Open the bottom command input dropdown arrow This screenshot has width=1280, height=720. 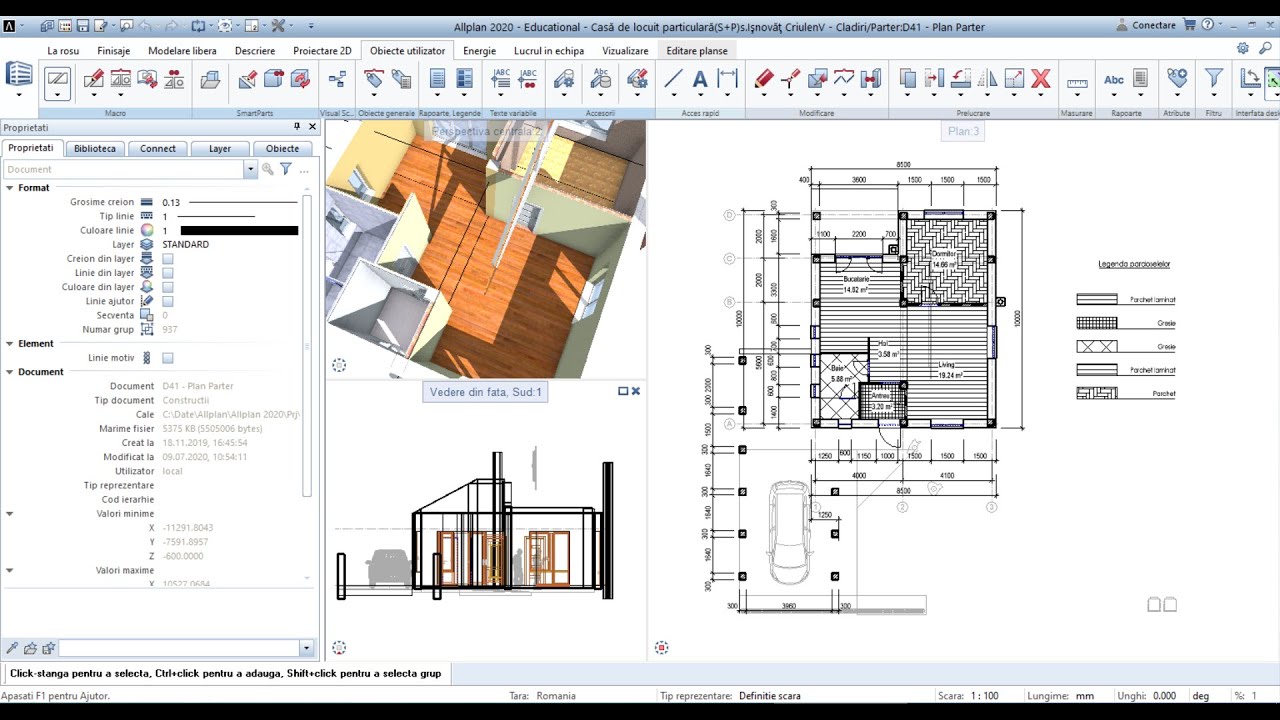click(306, 649)
